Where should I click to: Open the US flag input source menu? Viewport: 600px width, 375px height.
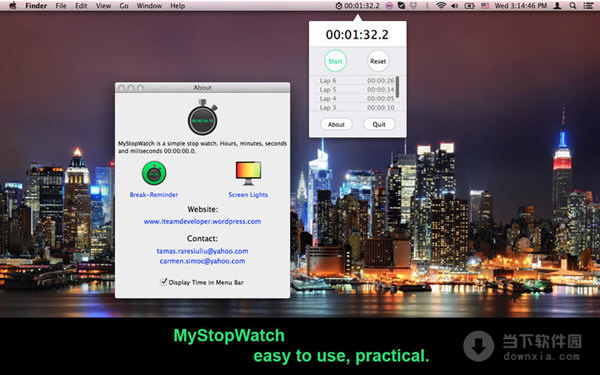pos(485,6)
